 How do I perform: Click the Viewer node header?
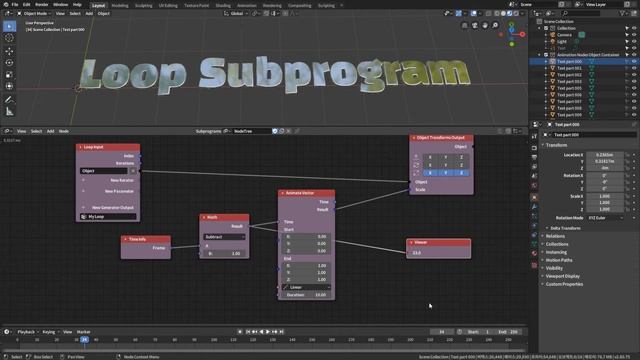click(438, 242)
